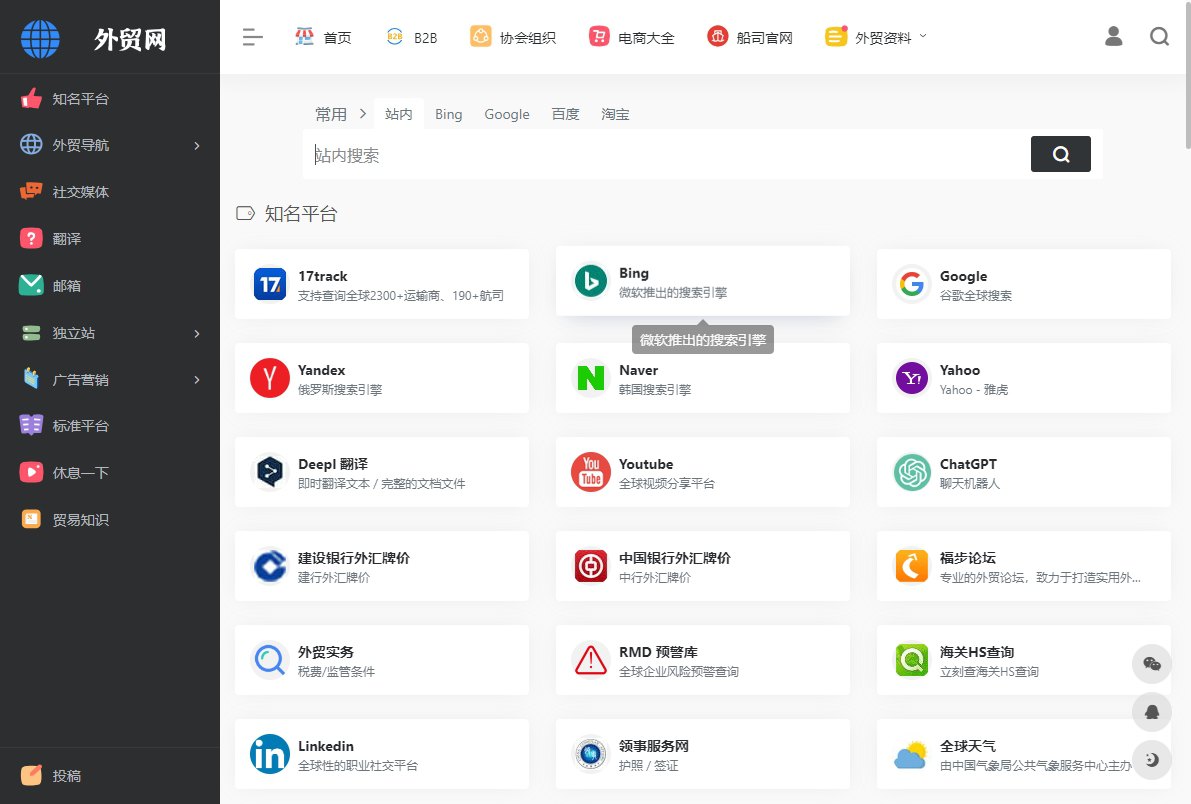Switch to the Google search tab
The height and width of the screenshot is (804, 1191).
coord(507,114)
